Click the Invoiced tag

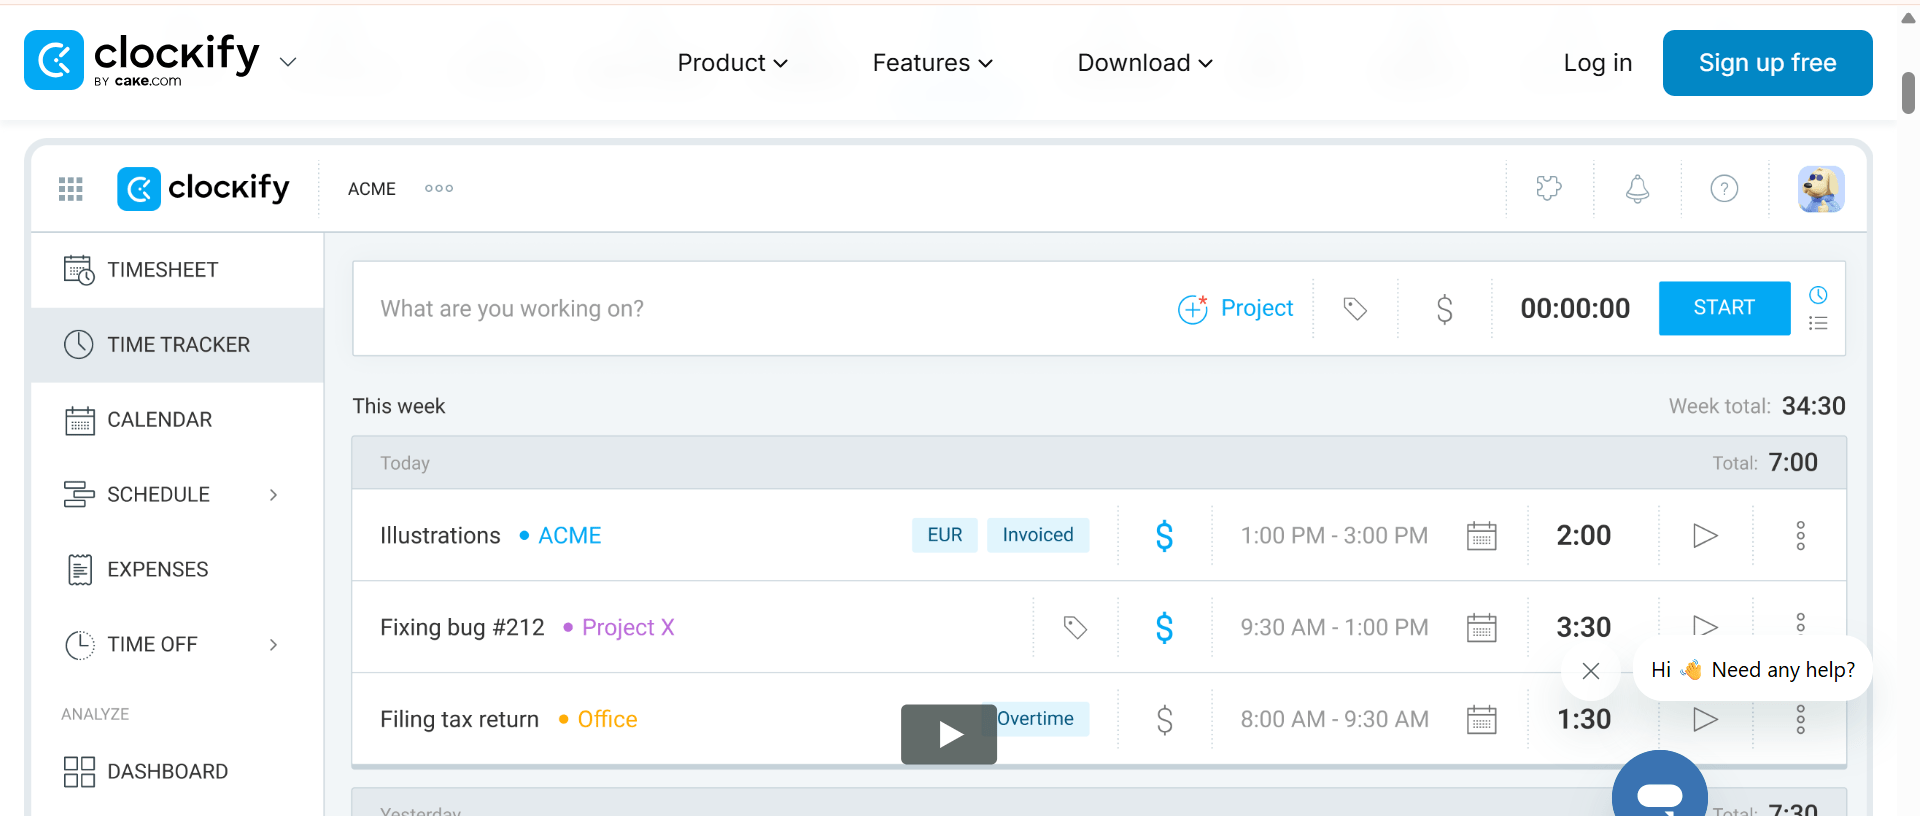pos(1038,535)
